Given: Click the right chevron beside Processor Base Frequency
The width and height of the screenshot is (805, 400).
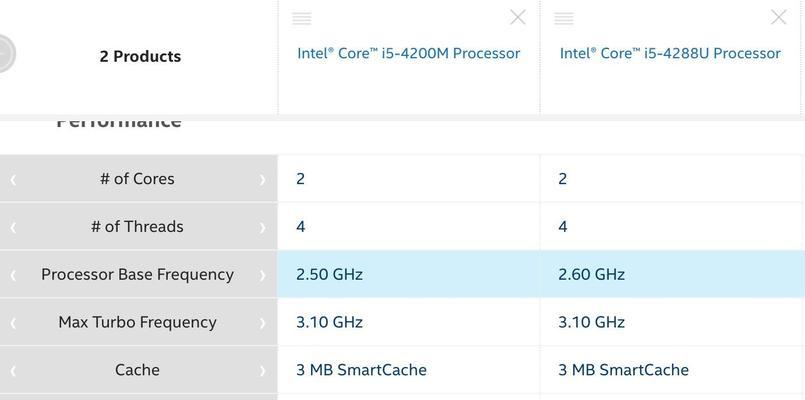Looking at the screenshot, I should pyautogui.click(x=262, y=275).
